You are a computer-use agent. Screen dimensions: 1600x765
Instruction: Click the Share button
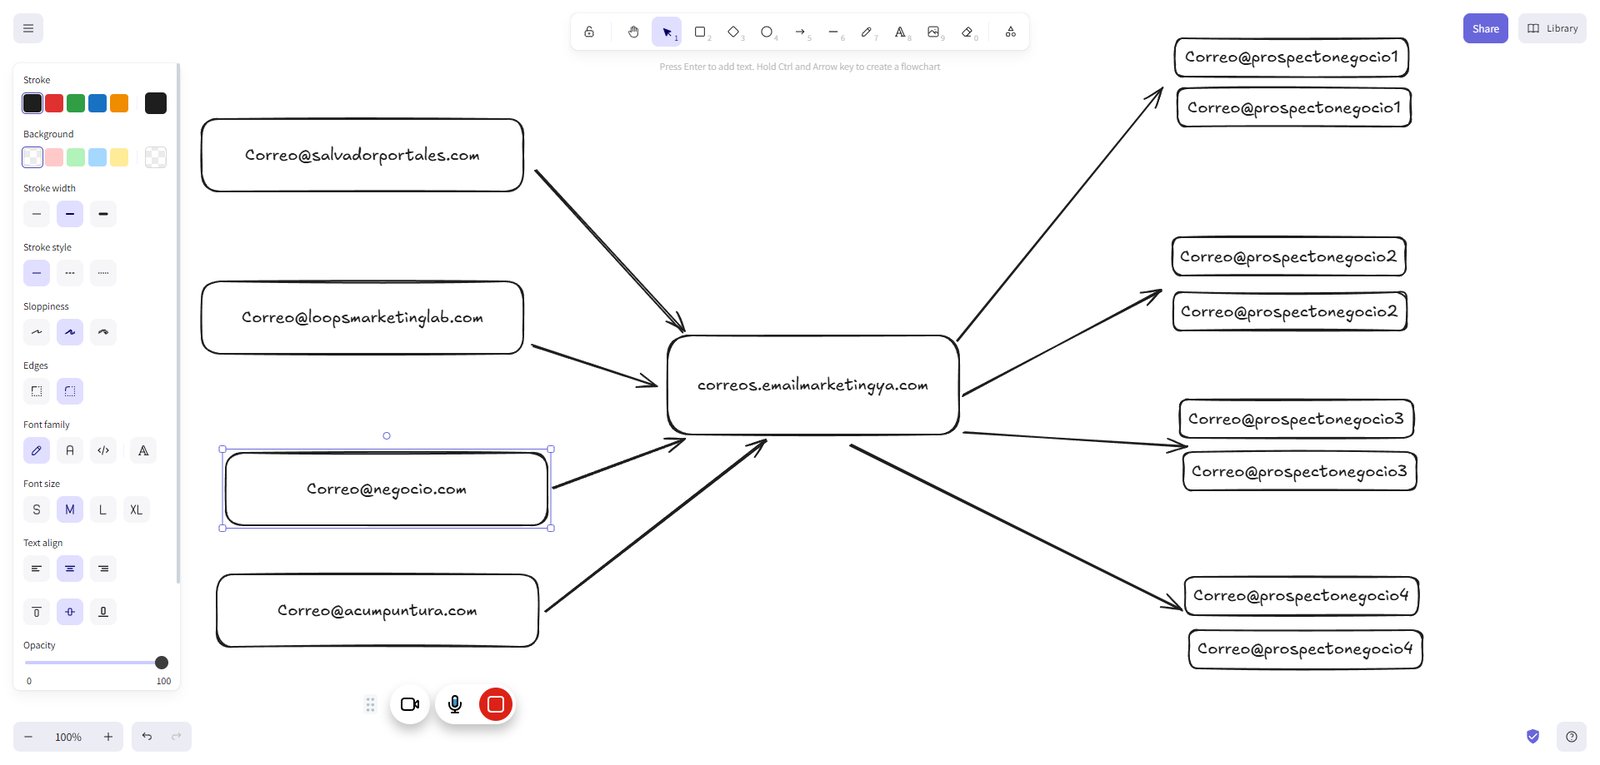coord(1485,29)
